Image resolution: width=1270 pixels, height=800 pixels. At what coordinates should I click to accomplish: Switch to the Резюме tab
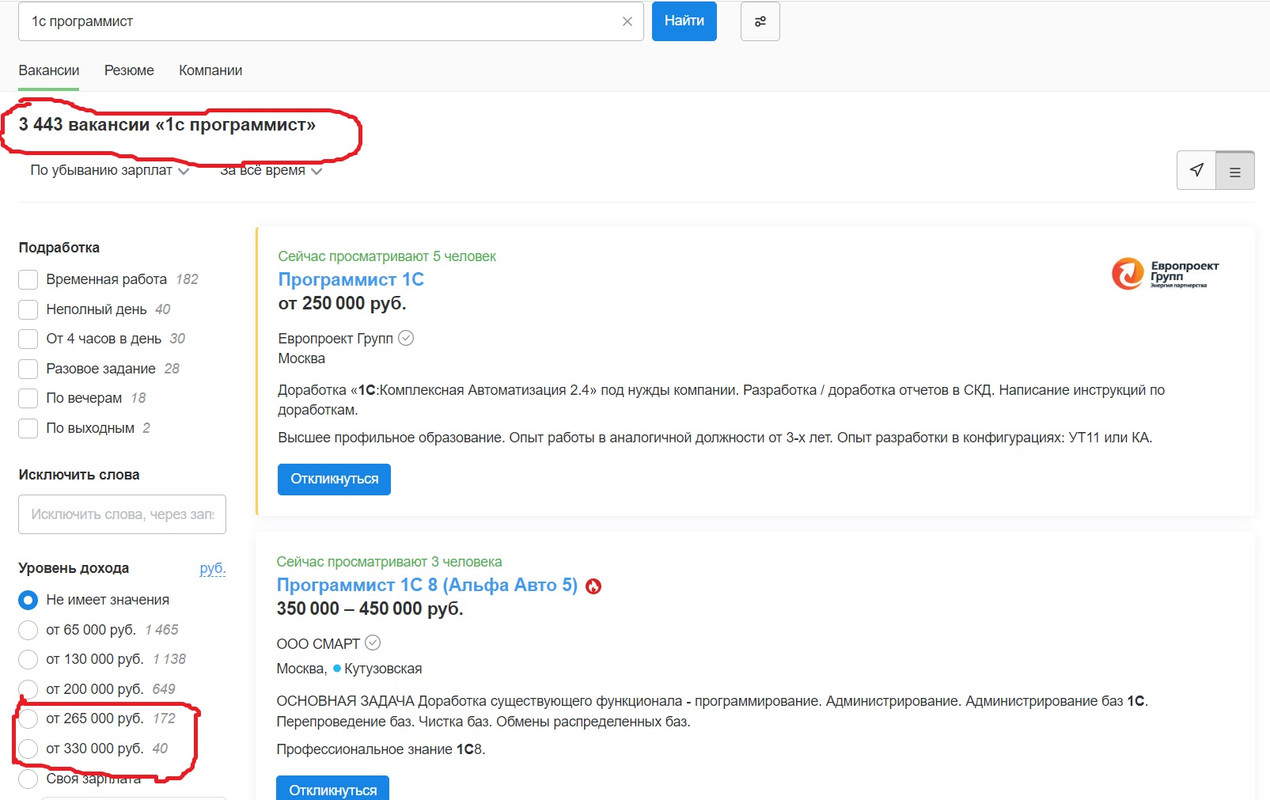[x=129, y=71]
